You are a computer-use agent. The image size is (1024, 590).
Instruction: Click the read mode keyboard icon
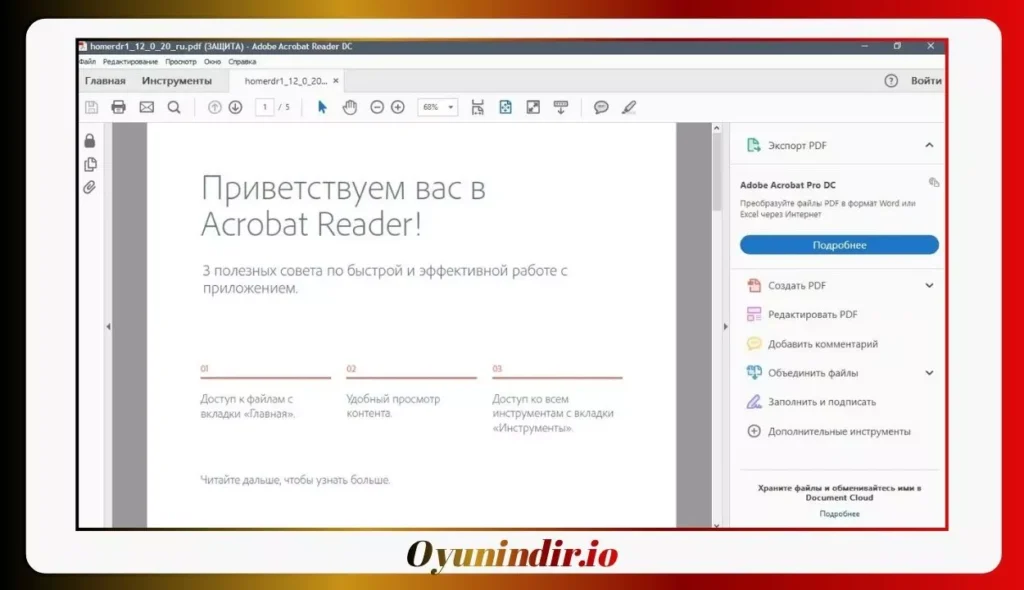pos(560,107)
